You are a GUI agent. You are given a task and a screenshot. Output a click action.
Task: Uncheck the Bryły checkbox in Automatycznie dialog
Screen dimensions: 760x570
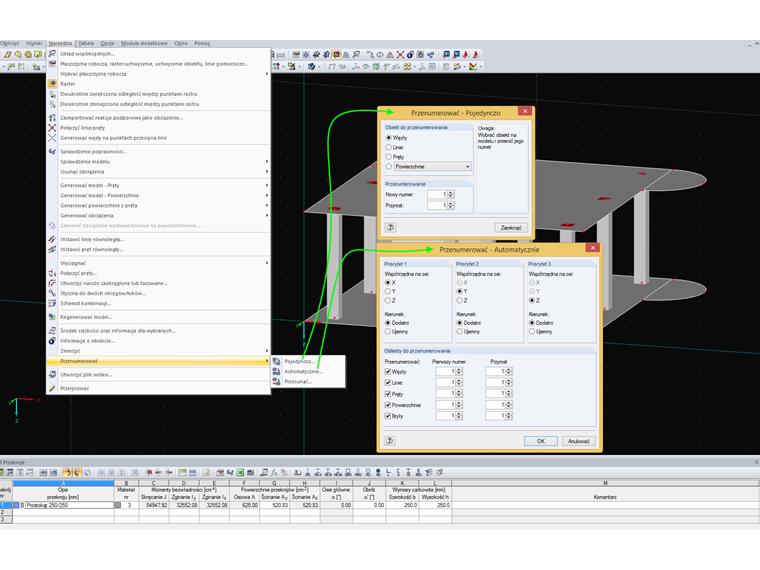point(388,416)
